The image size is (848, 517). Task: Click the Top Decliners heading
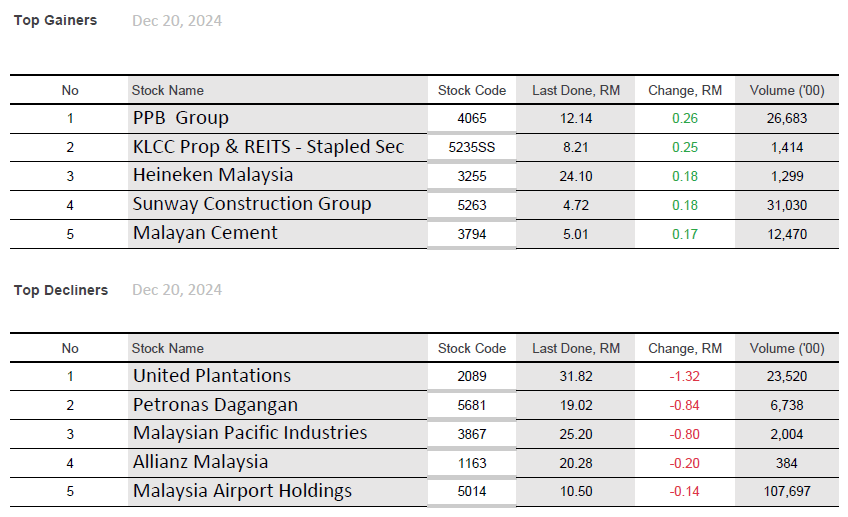tap(61, 290)
